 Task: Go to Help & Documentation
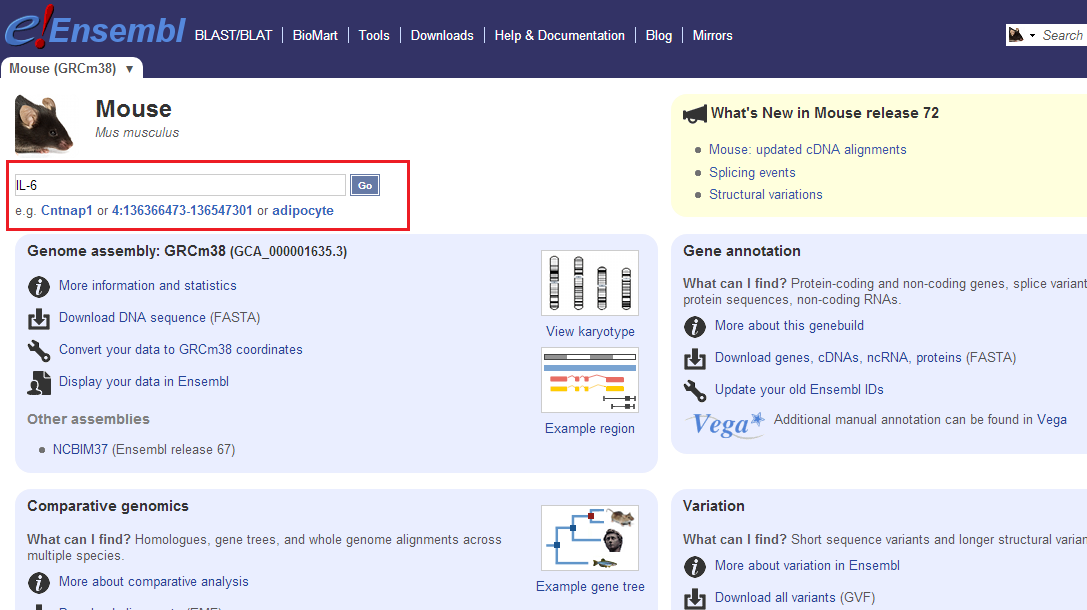559,35
